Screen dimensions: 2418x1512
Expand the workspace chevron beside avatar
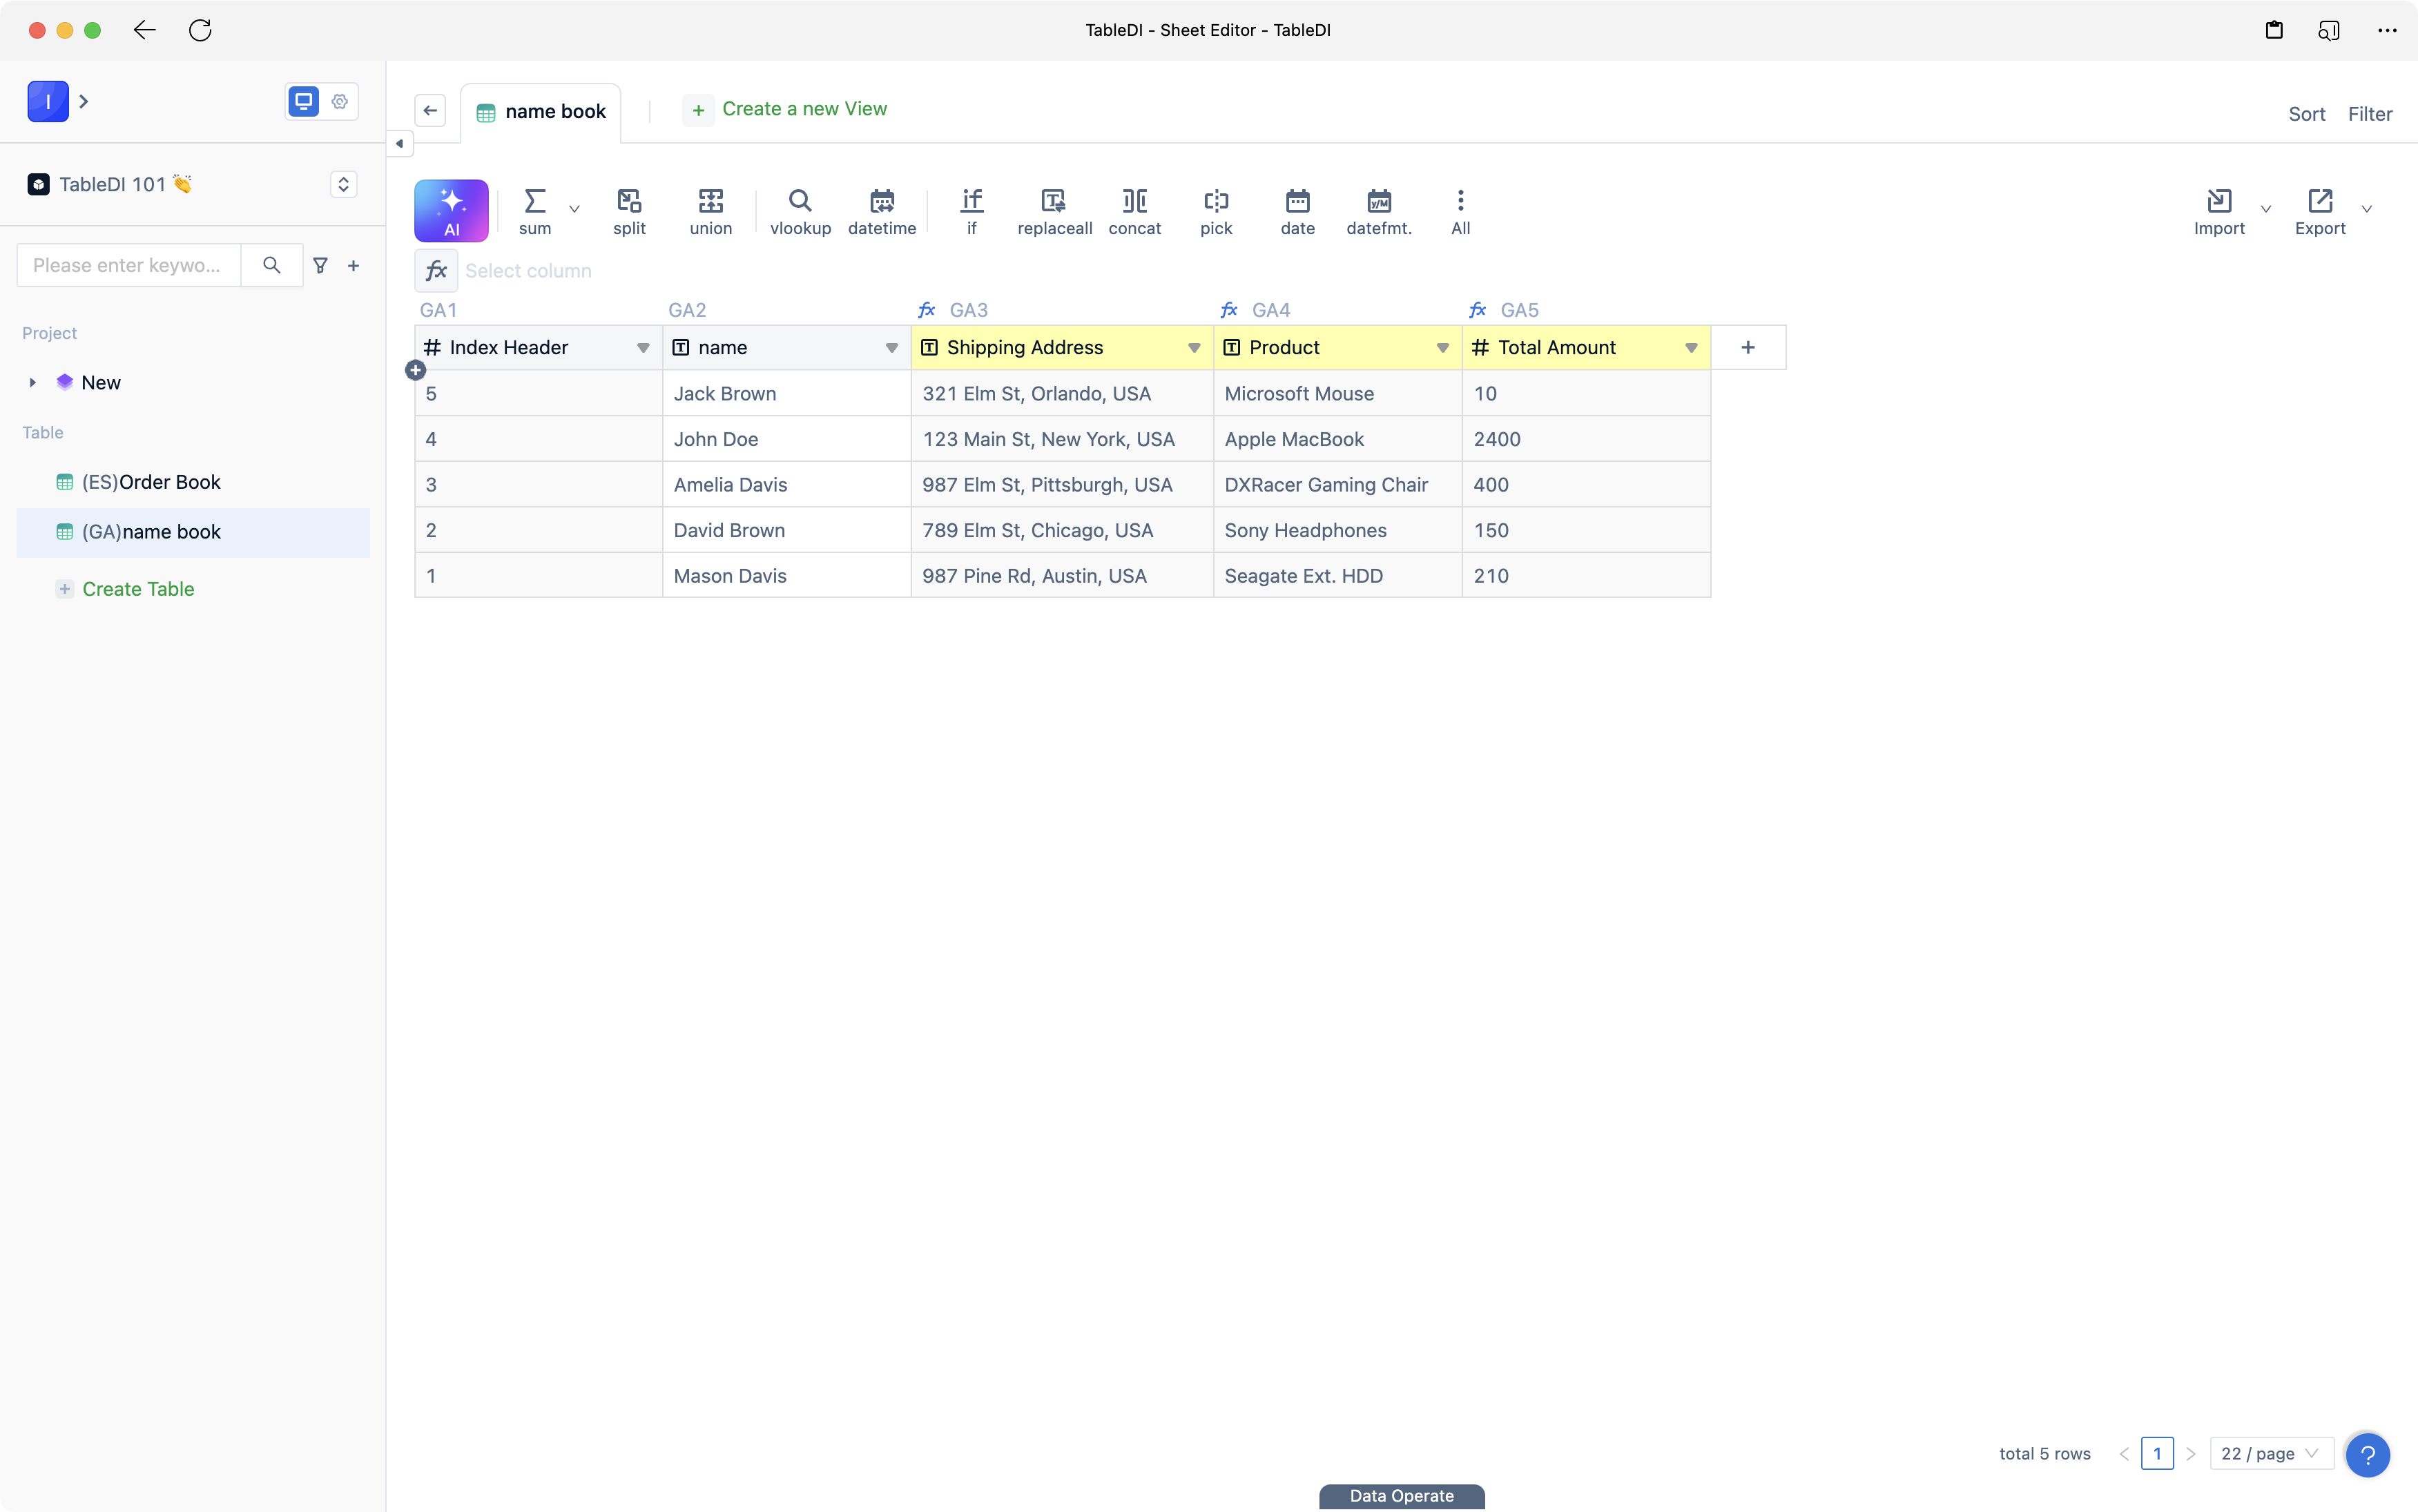point(84,101)
